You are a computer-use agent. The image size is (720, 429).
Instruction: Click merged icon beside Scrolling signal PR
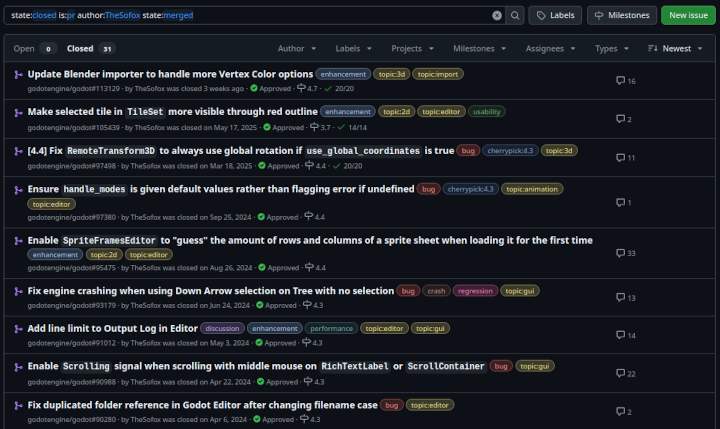coord(18,367)
